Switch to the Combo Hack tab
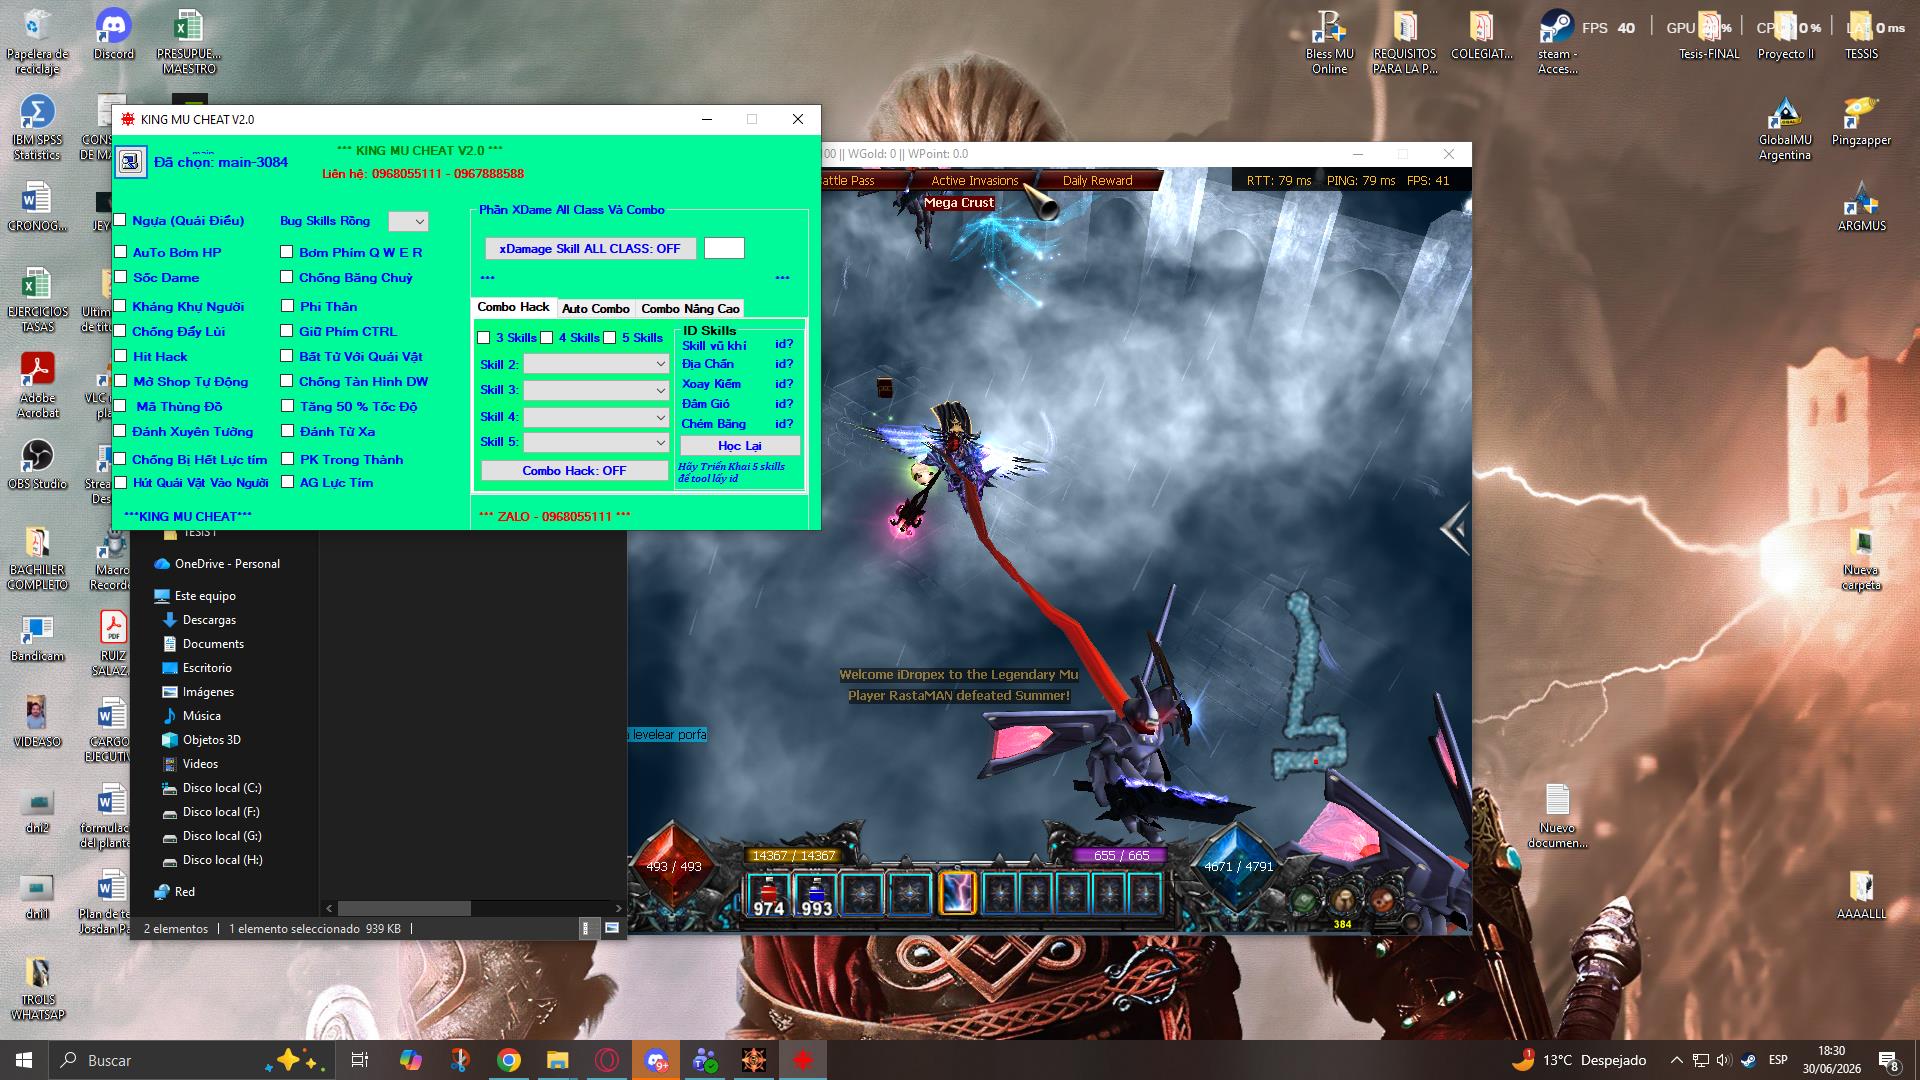The width and height of the screenshot is (1920, 1080). (513, 308)
